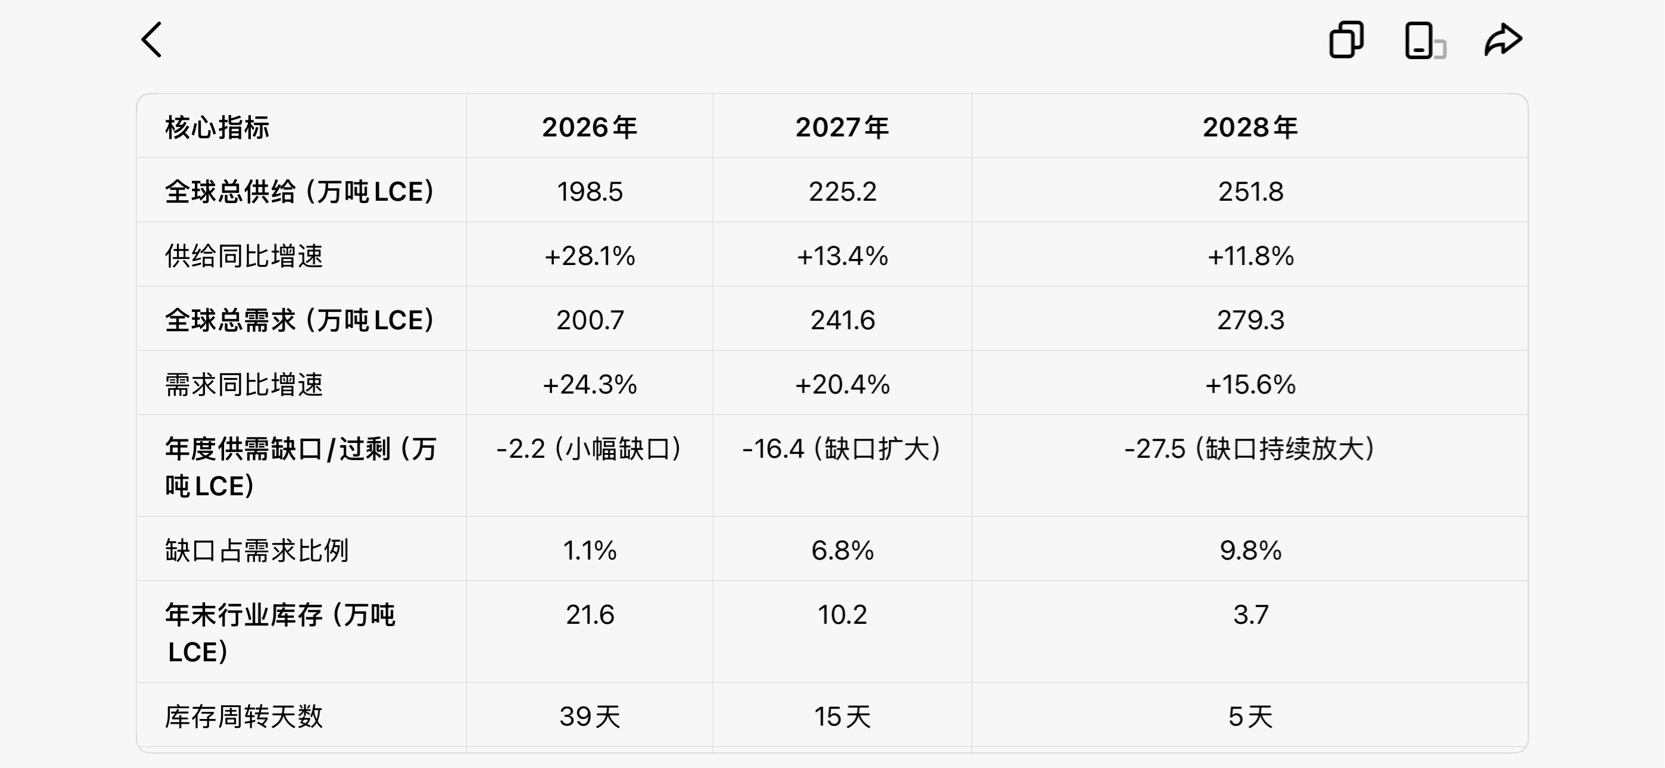Click the 全球总需求 (万吨LCE) row label
This screenshot has height=768, width=1665.
300,320
